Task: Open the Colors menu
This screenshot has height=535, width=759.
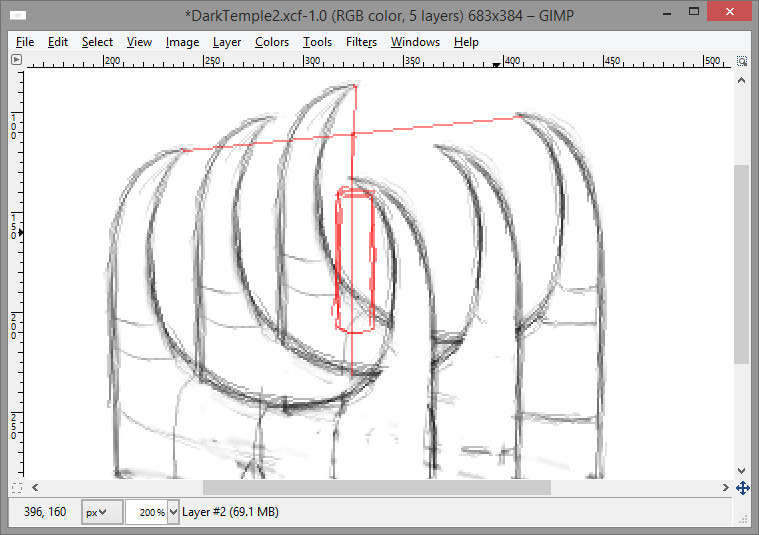Action: pos(272,42)
